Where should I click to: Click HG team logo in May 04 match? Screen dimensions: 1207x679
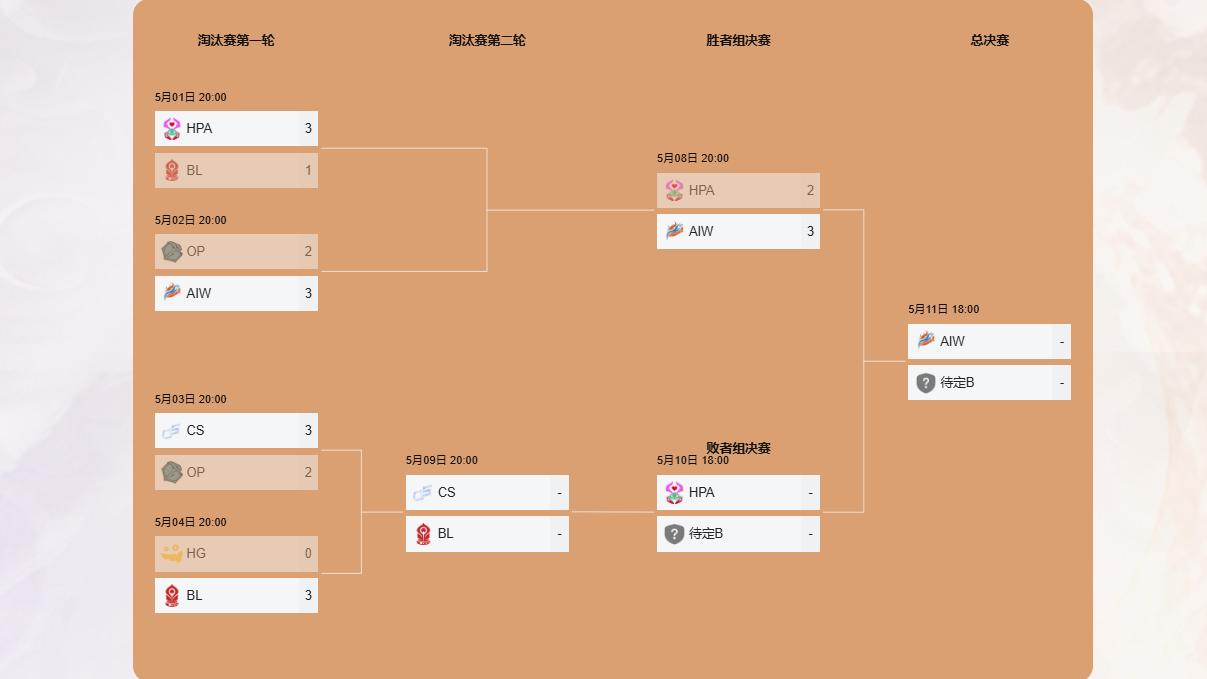click(172, 553)
